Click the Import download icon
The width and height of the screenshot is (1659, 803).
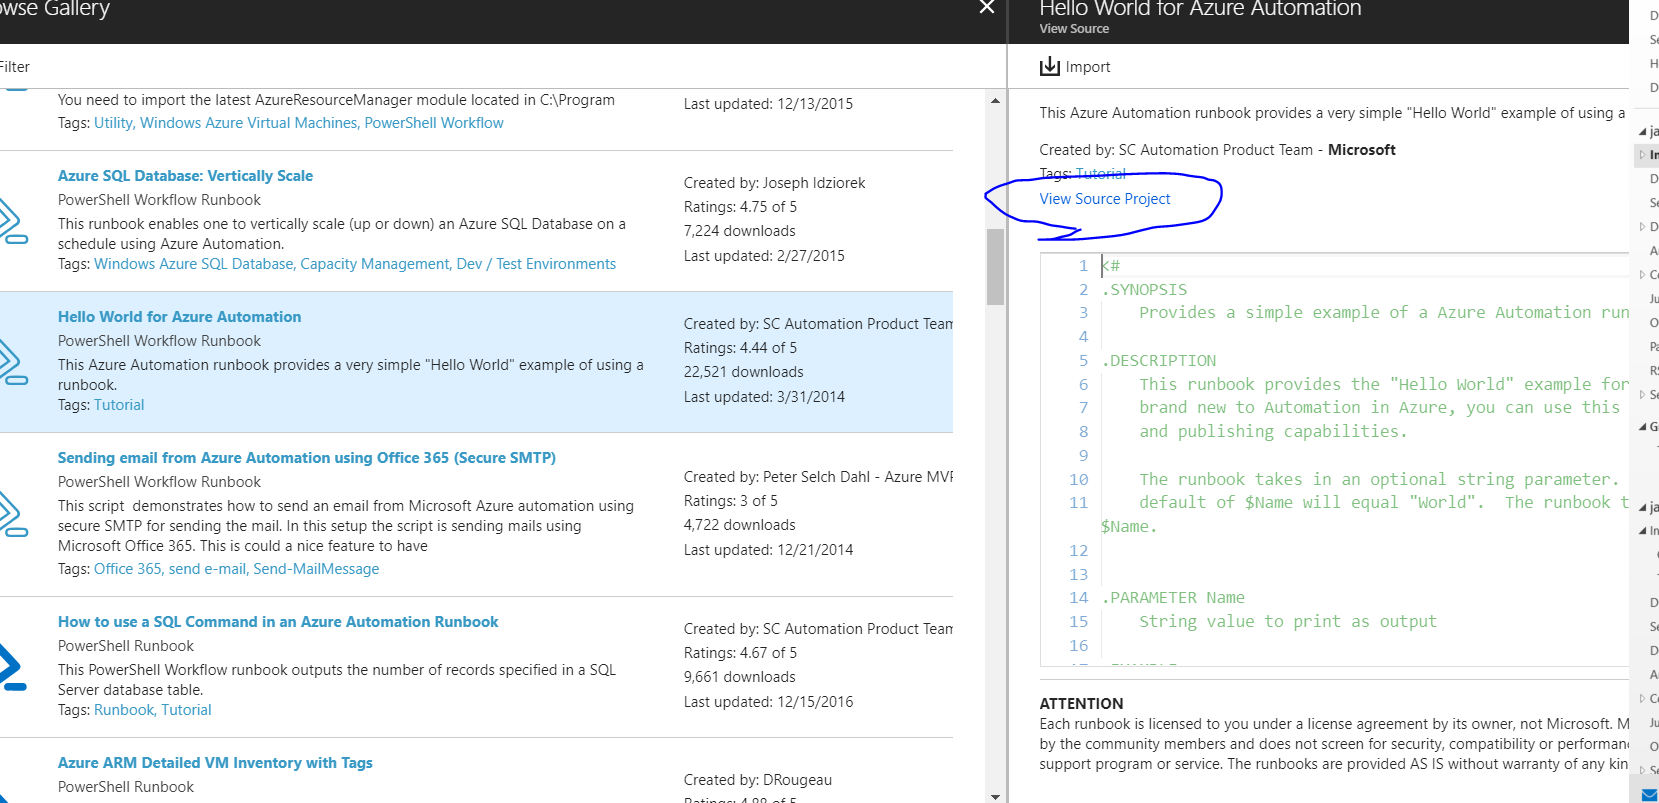click(x=1049, y=67)
